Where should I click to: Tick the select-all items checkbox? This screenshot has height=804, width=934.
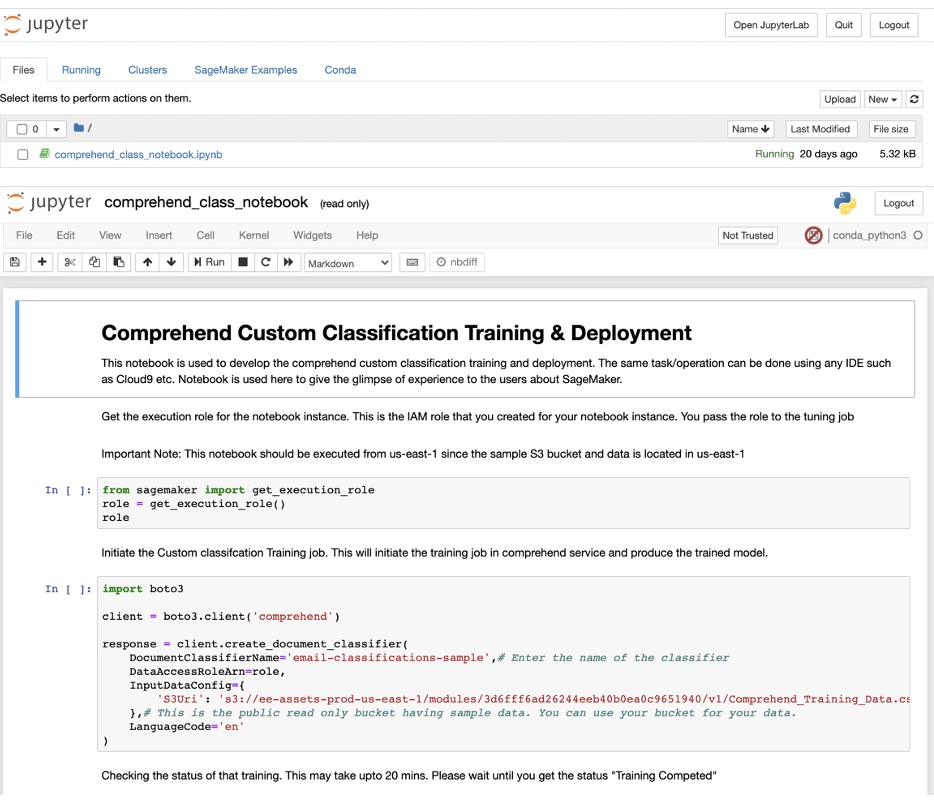point(22,129)
